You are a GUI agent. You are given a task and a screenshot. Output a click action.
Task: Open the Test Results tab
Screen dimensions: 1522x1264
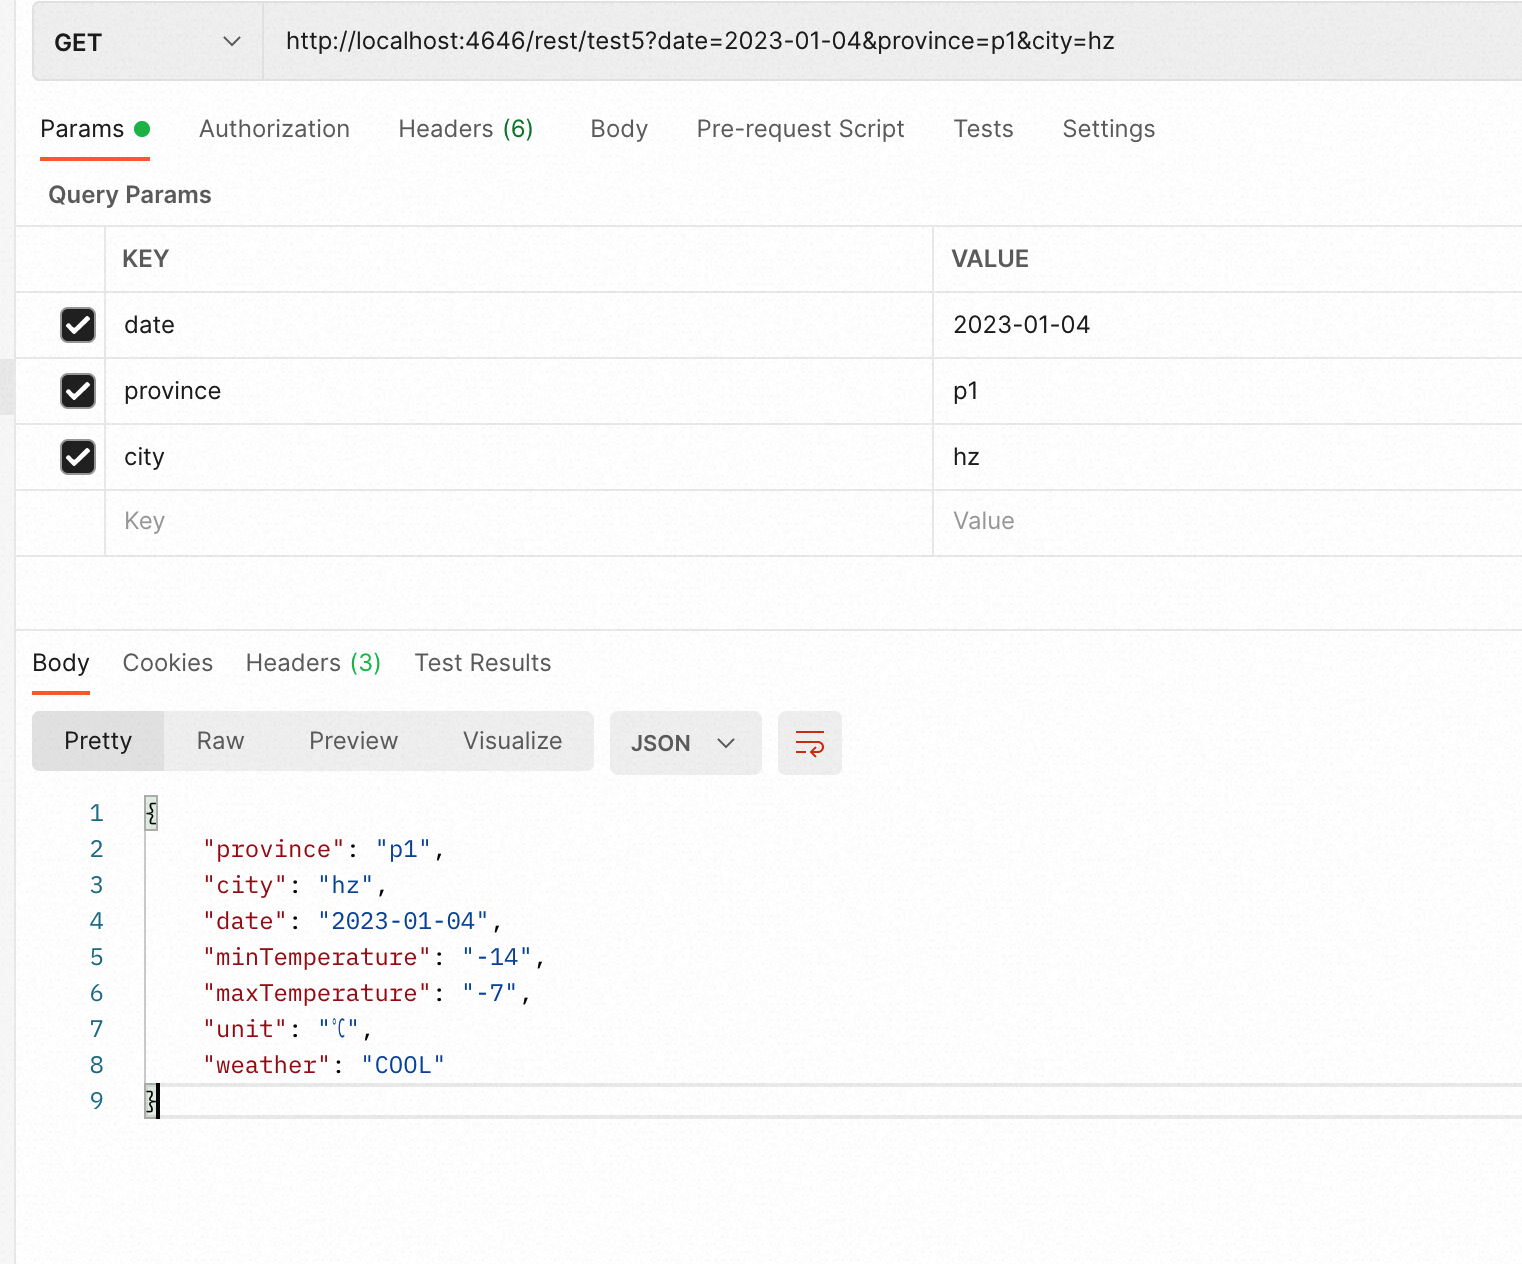tap(483, 663)
